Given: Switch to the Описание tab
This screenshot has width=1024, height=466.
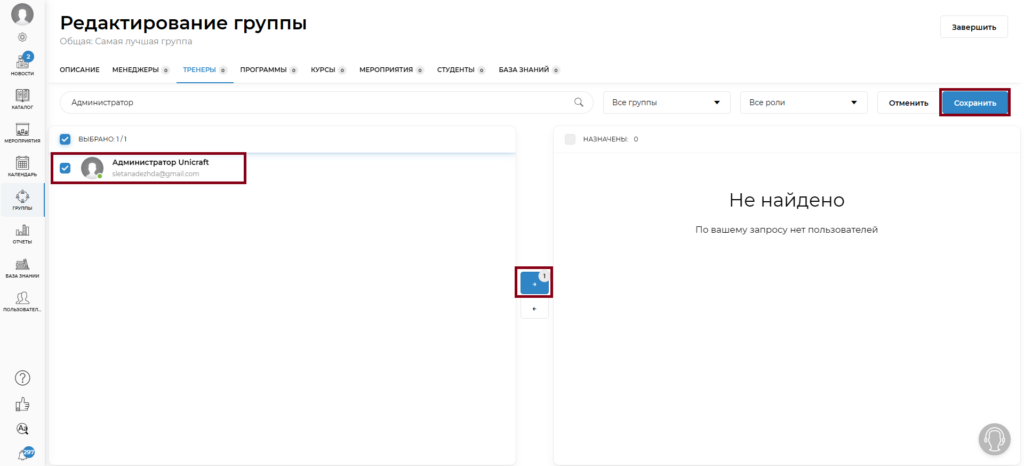Looking at the screenshot, I should pyautogui.click(x=80, y=70).
